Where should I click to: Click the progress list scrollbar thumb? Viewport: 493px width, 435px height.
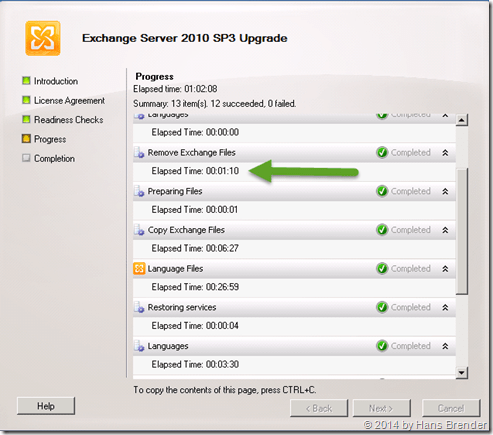pyautogui.click(x=462, y=231)
